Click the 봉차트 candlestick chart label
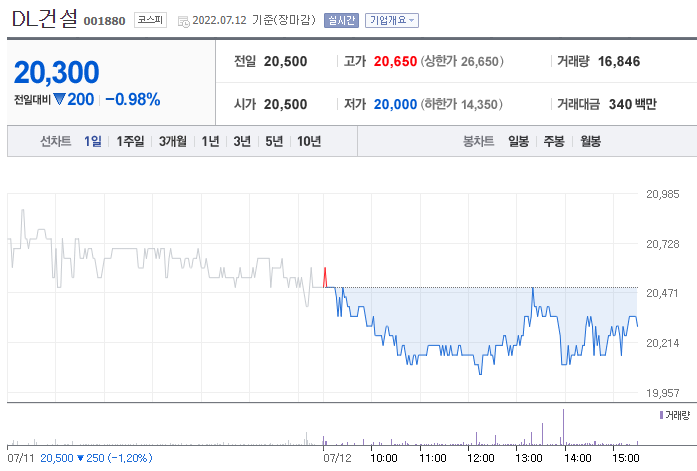The image size is (697, 471). click(x=478, y=141)
